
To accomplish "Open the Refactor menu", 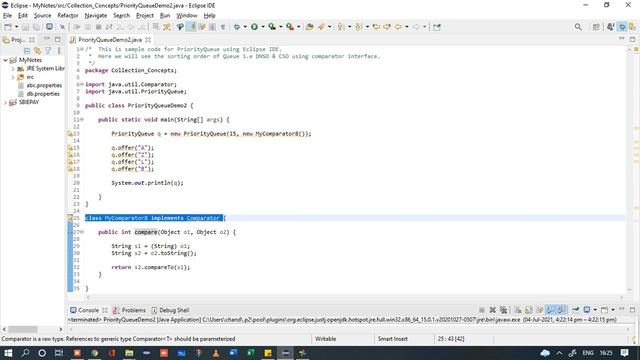I will click(68, 16).
